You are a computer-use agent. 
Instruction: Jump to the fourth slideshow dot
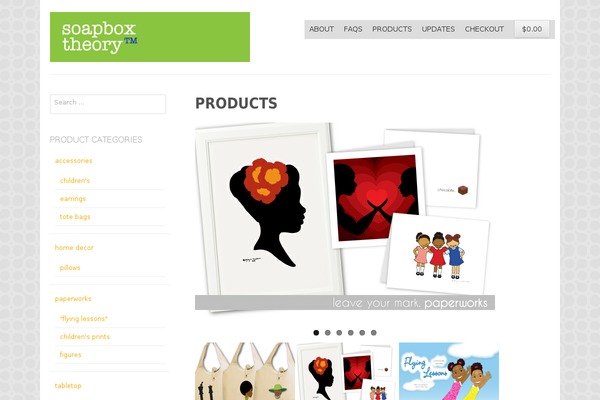(x=351, y=333)
